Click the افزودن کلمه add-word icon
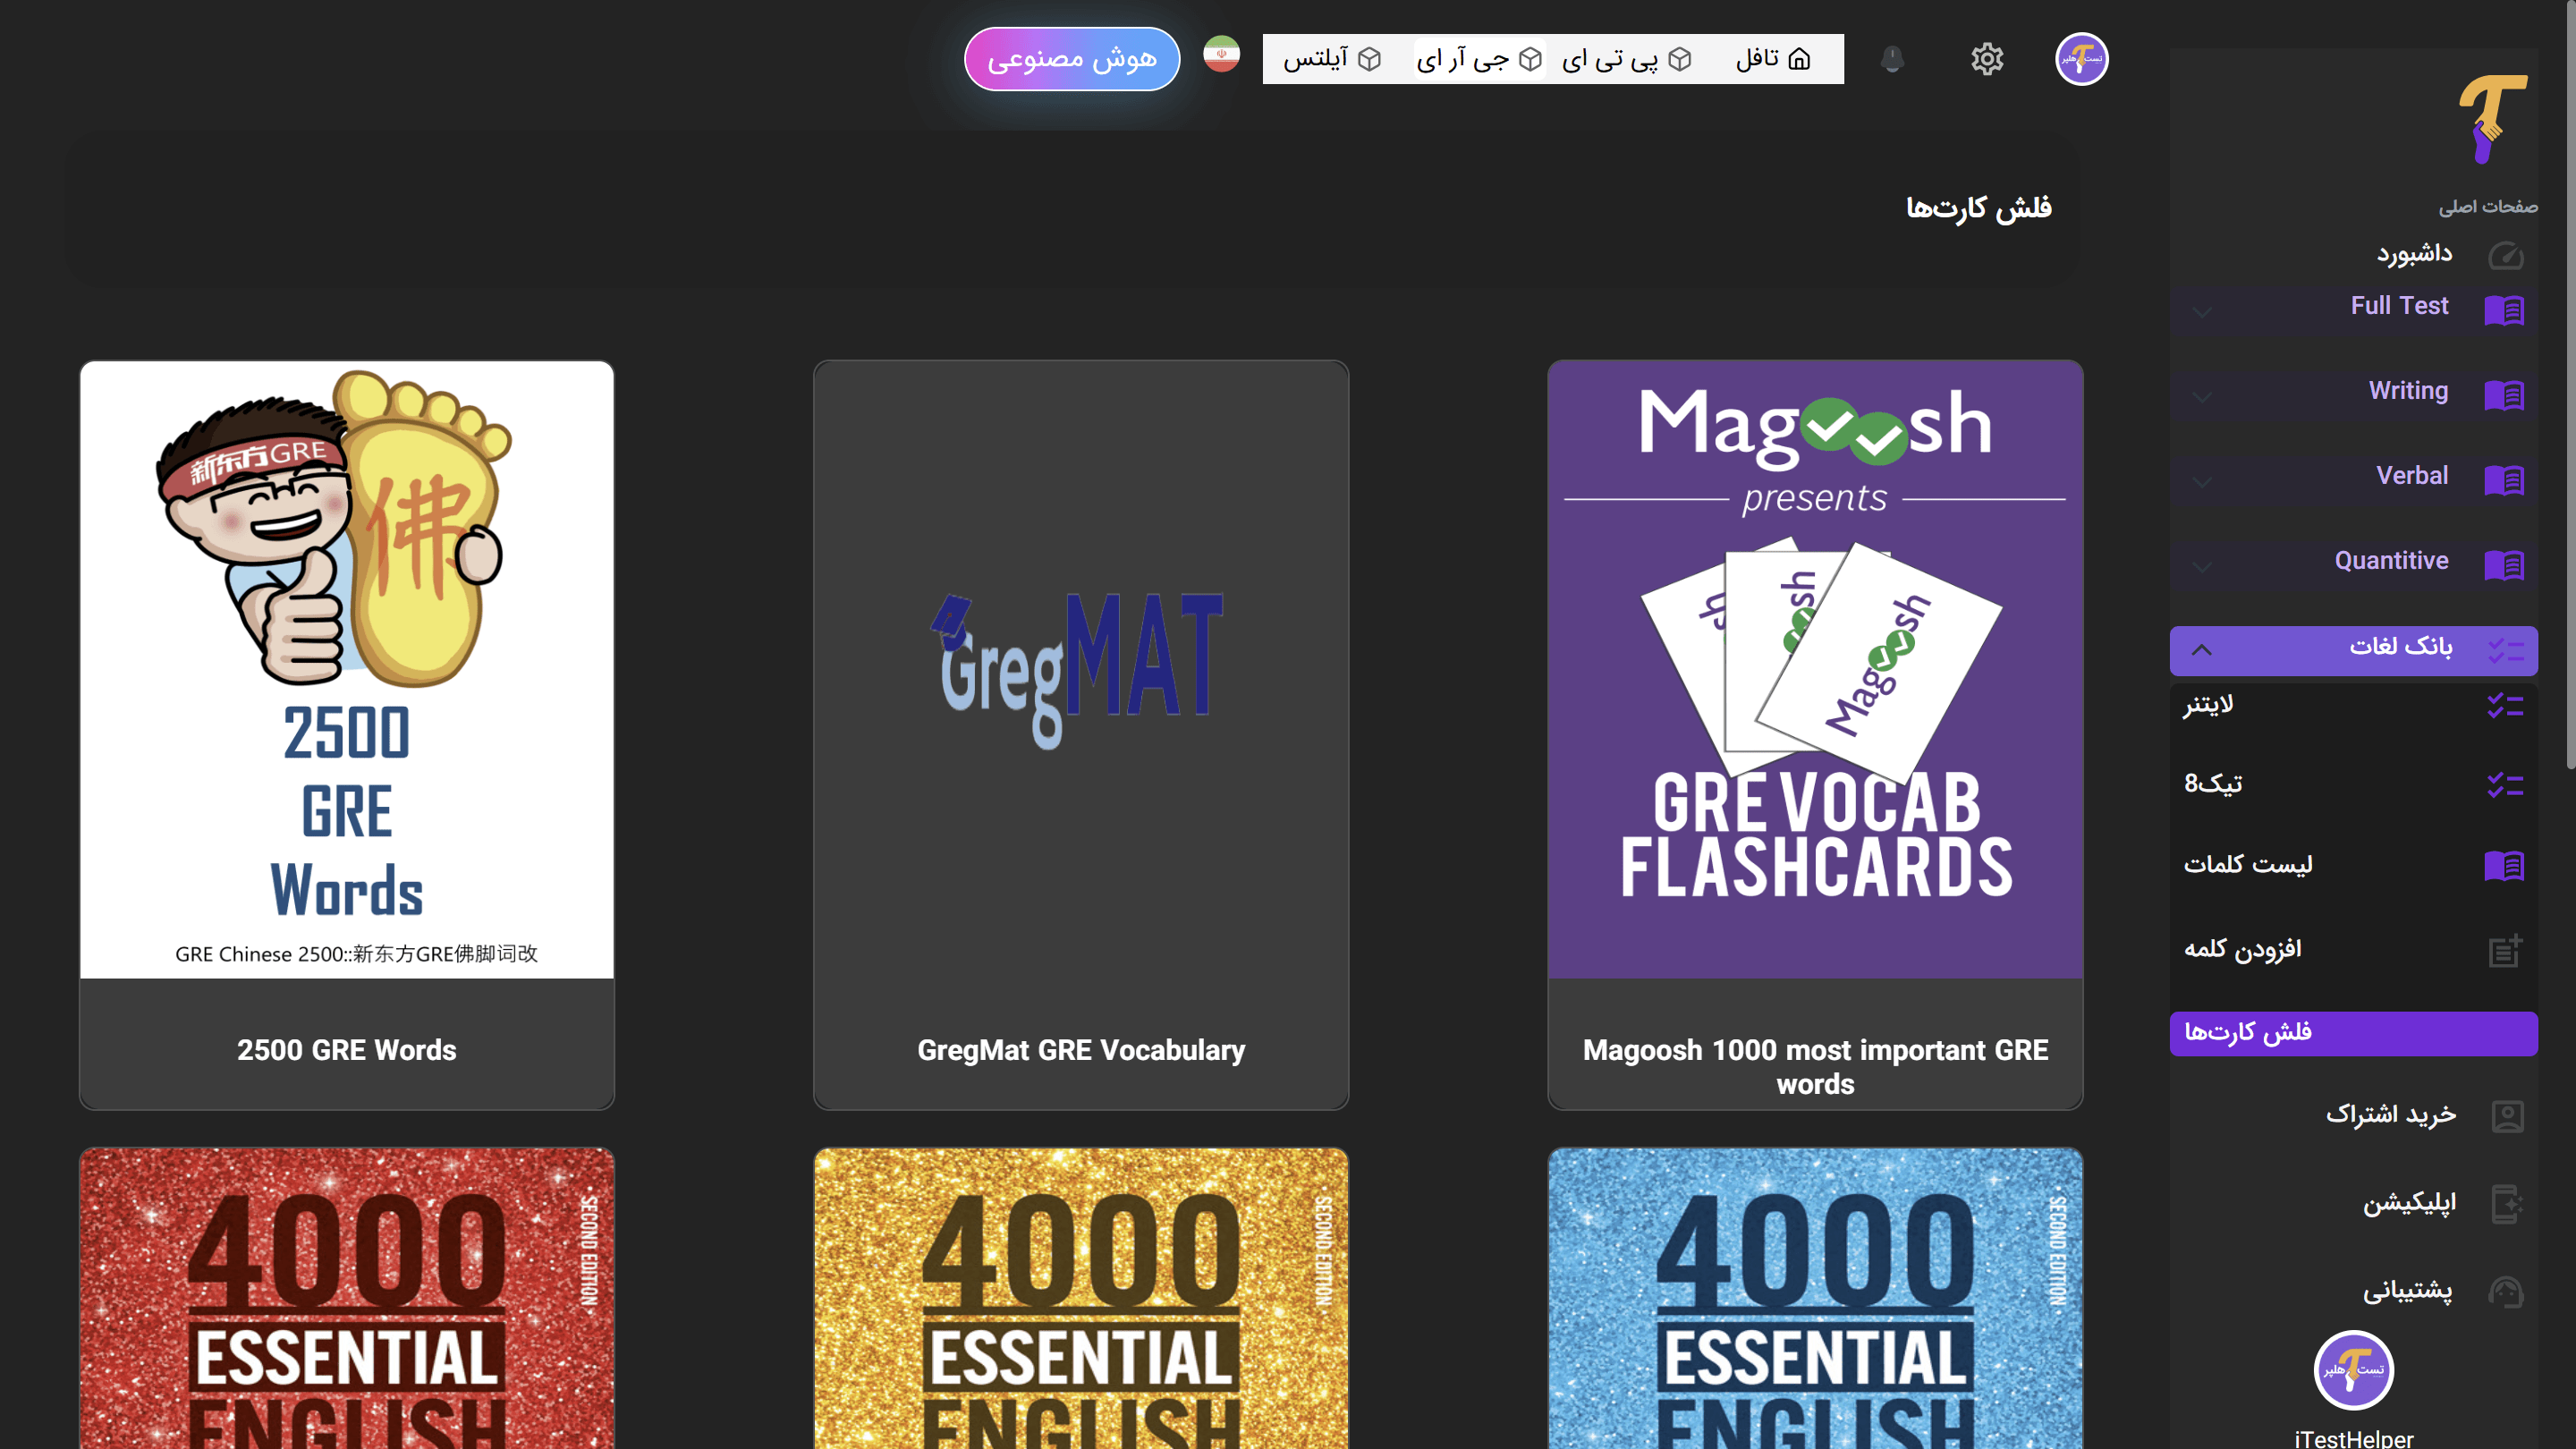Image resolution: width=2576 pixels, height=1449 pixels. pyautogui.click(x=2506, y=949)
